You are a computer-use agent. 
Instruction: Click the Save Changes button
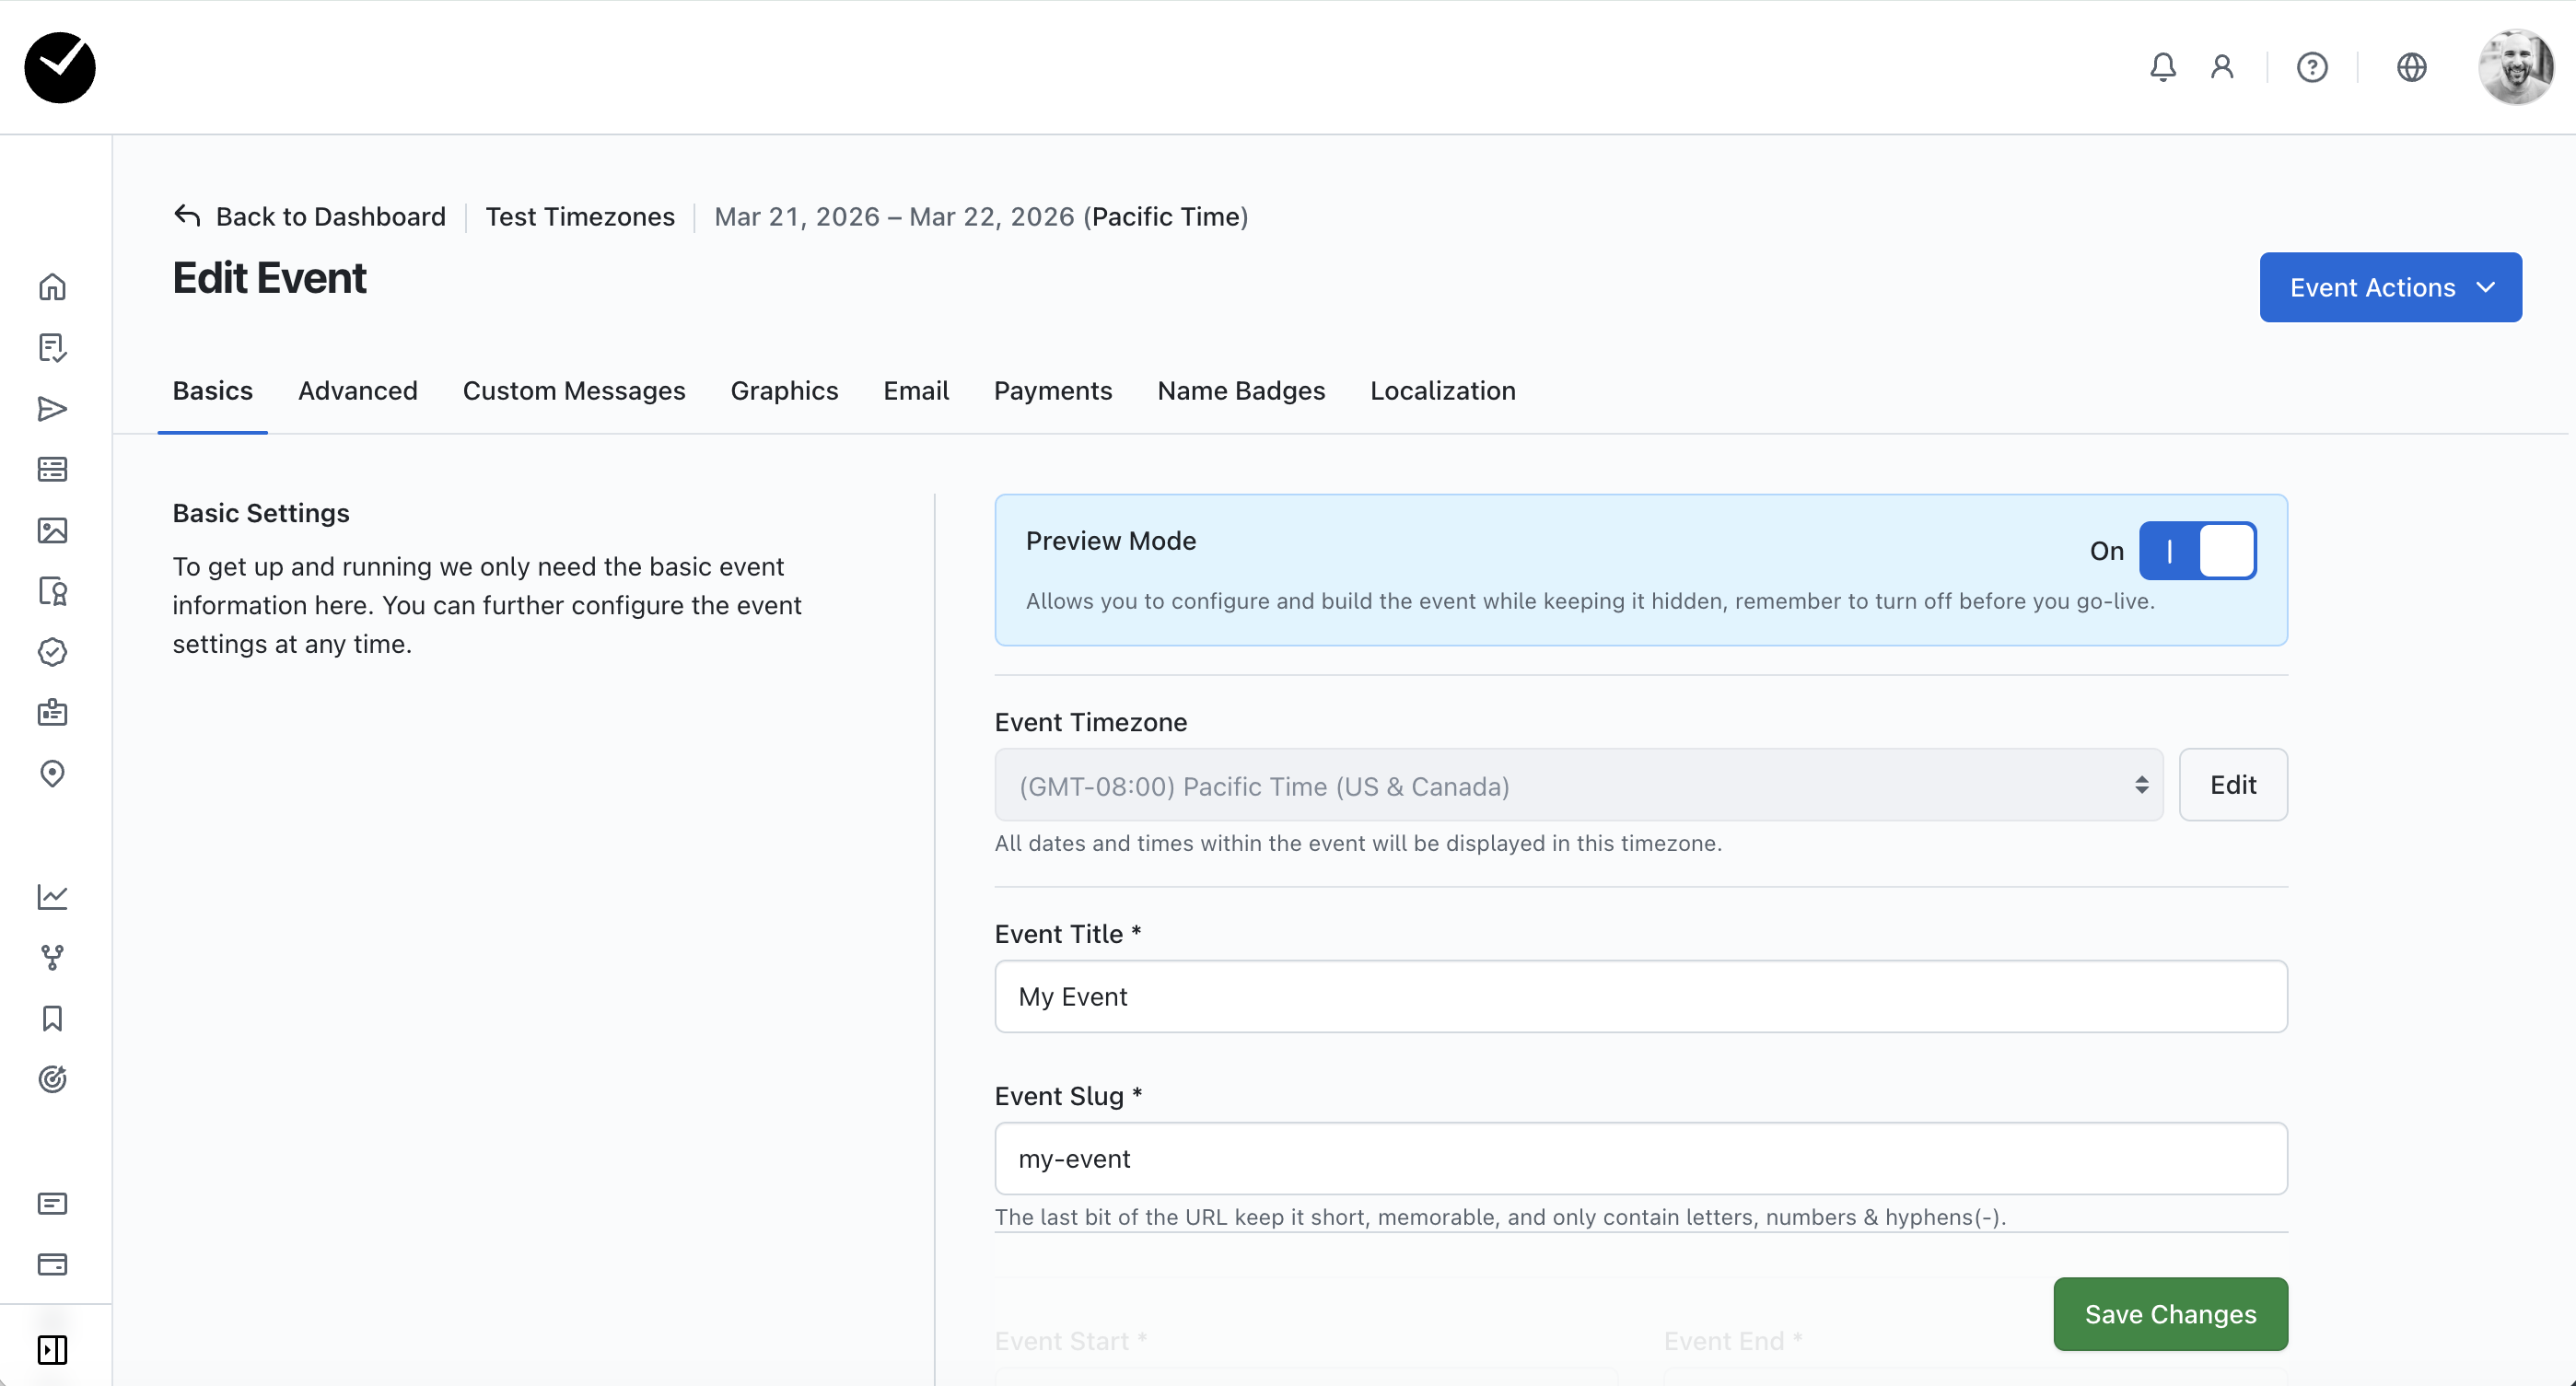pyautogui.click(x=2169, y=1313)
